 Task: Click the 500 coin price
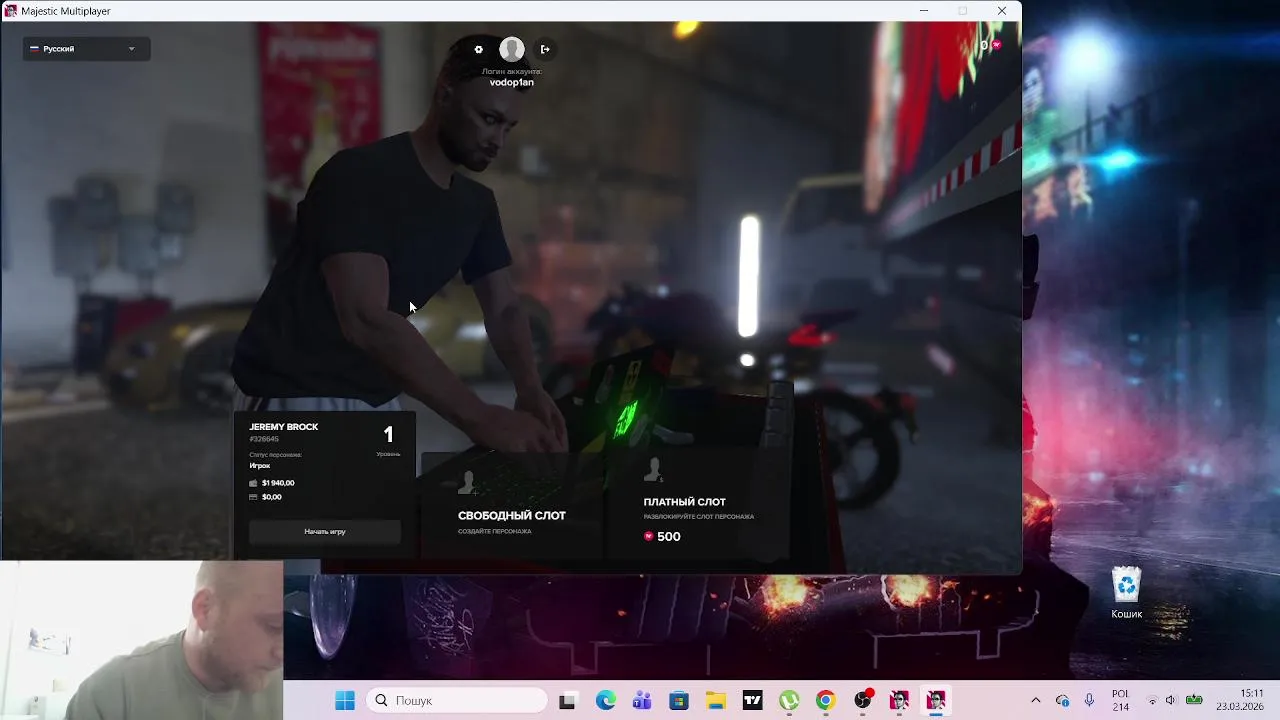coord(669,537)
